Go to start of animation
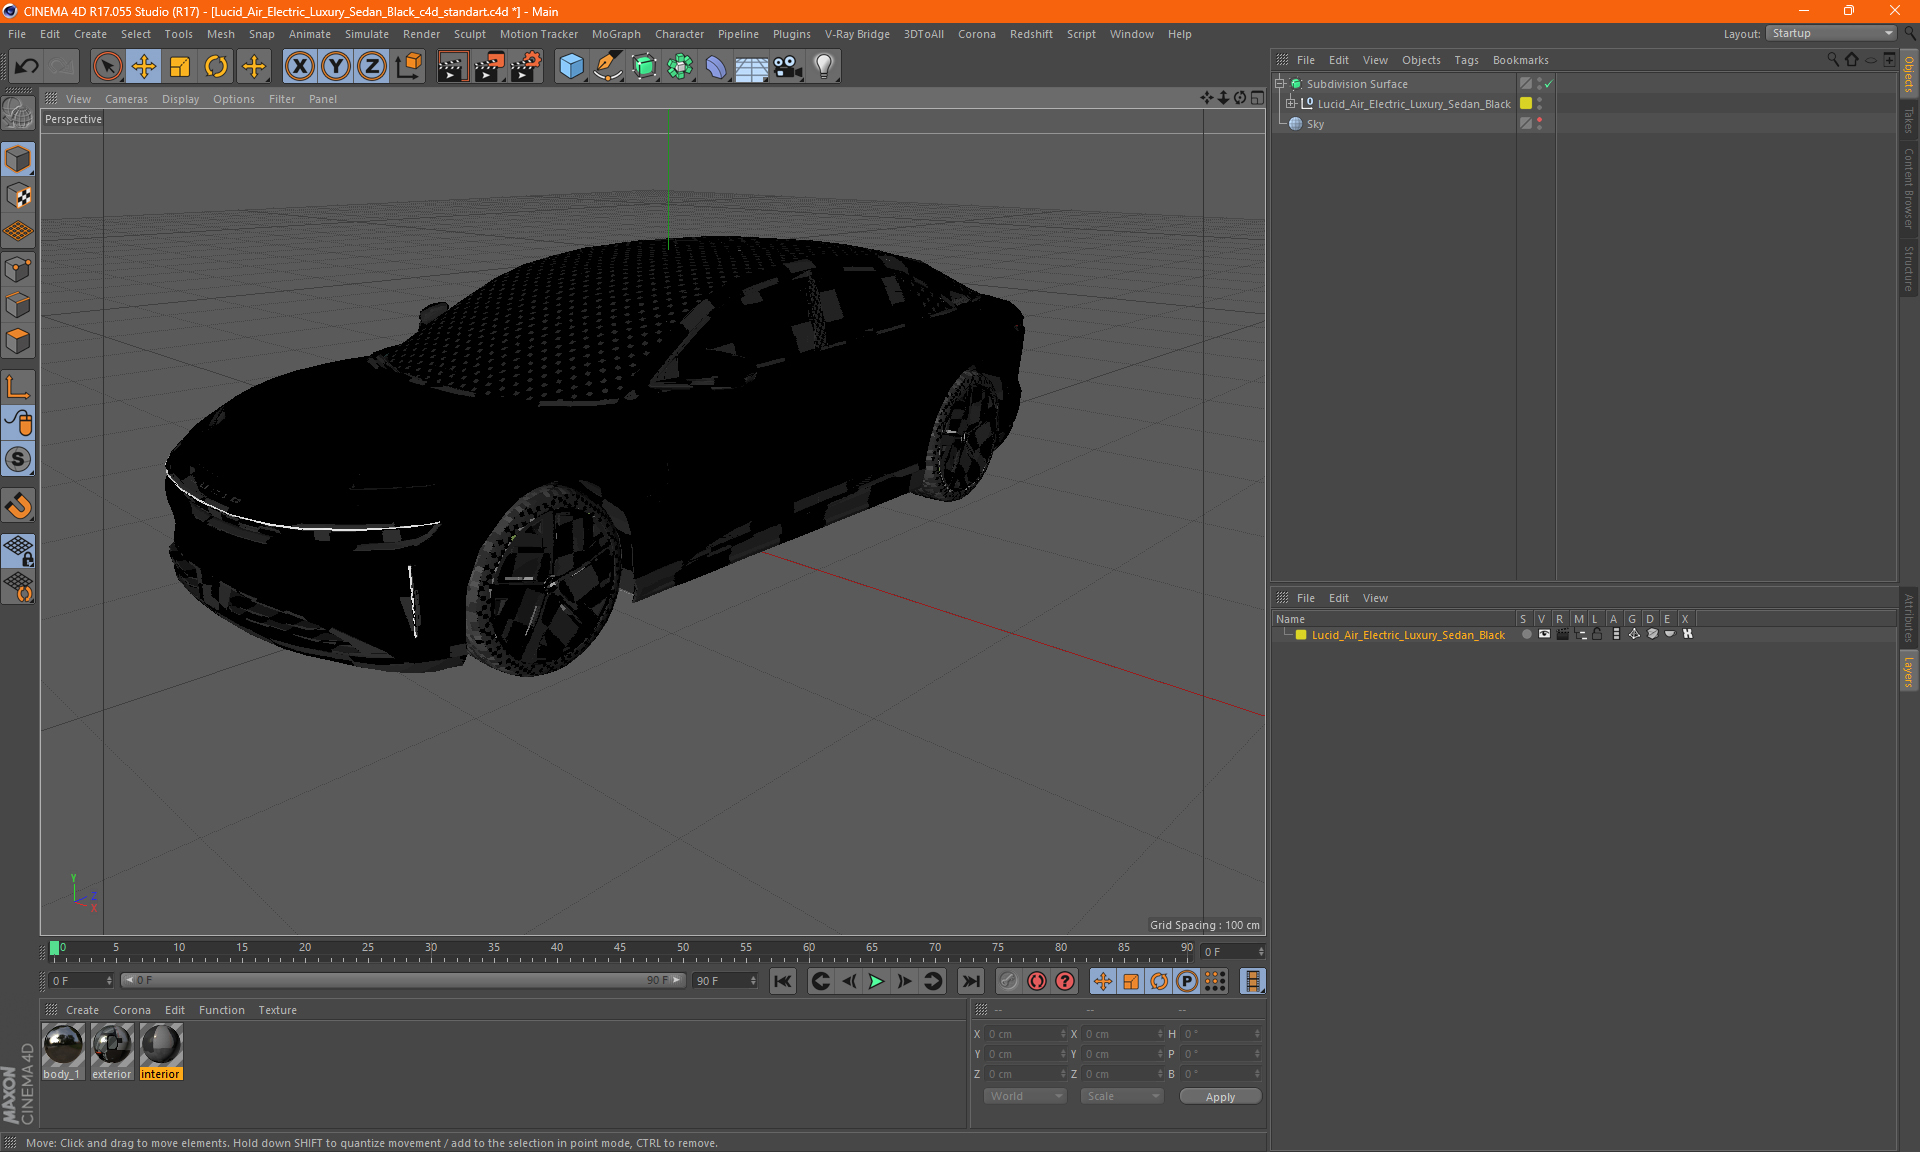 click(x=783, y=981)
